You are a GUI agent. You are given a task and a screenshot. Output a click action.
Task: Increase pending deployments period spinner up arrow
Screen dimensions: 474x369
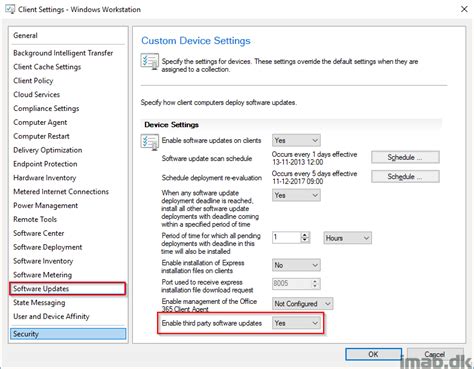305,235
